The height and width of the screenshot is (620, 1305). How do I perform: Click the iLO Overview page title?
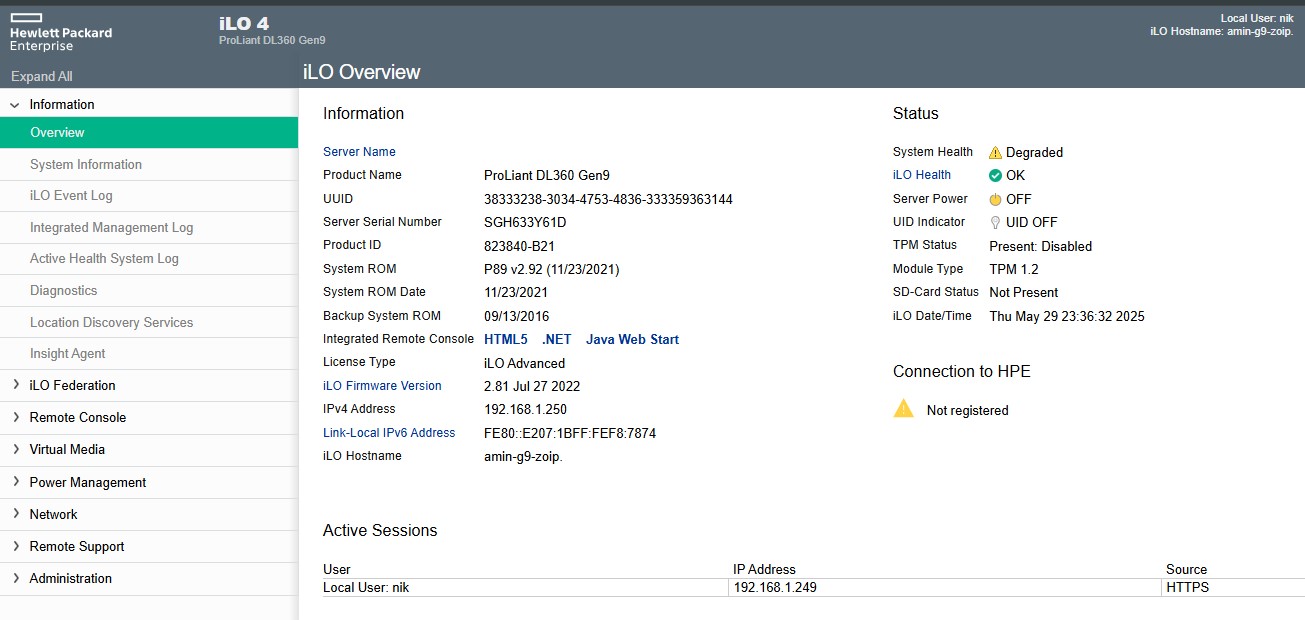point(362,72)
